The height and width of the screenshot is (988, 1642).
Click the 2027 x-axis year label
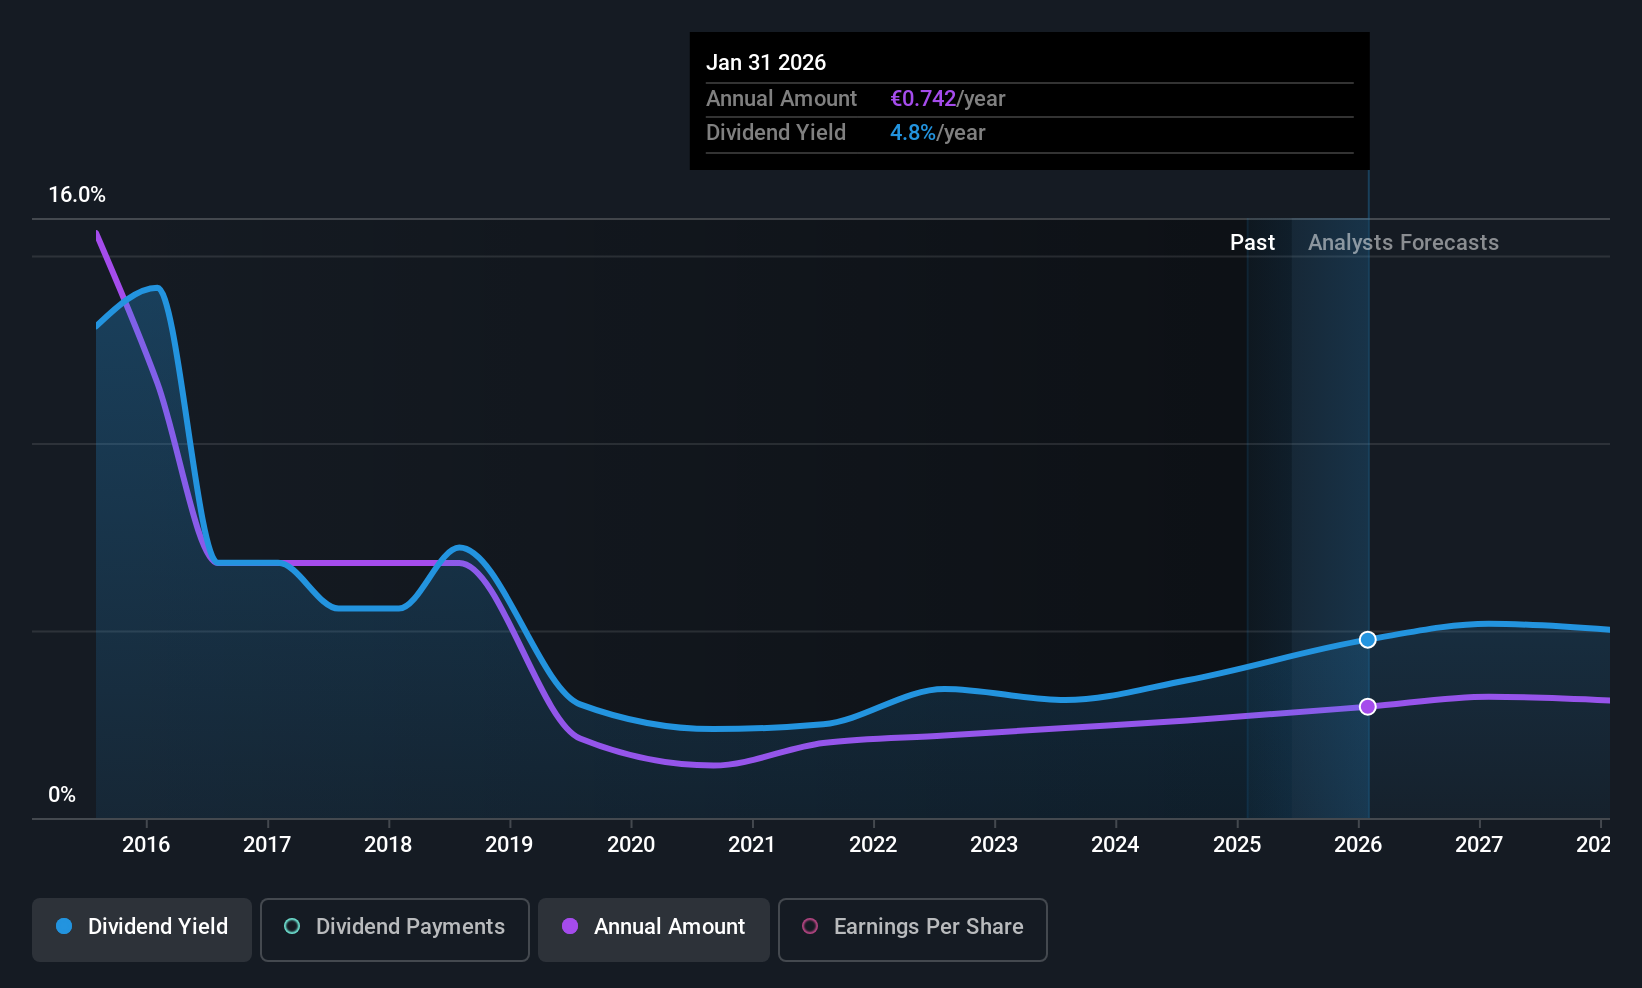tap(1479, 845)
